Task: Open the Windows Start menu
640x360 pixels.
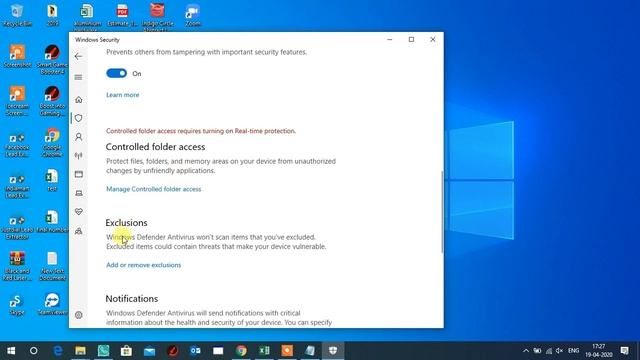Action: [11, 351]
